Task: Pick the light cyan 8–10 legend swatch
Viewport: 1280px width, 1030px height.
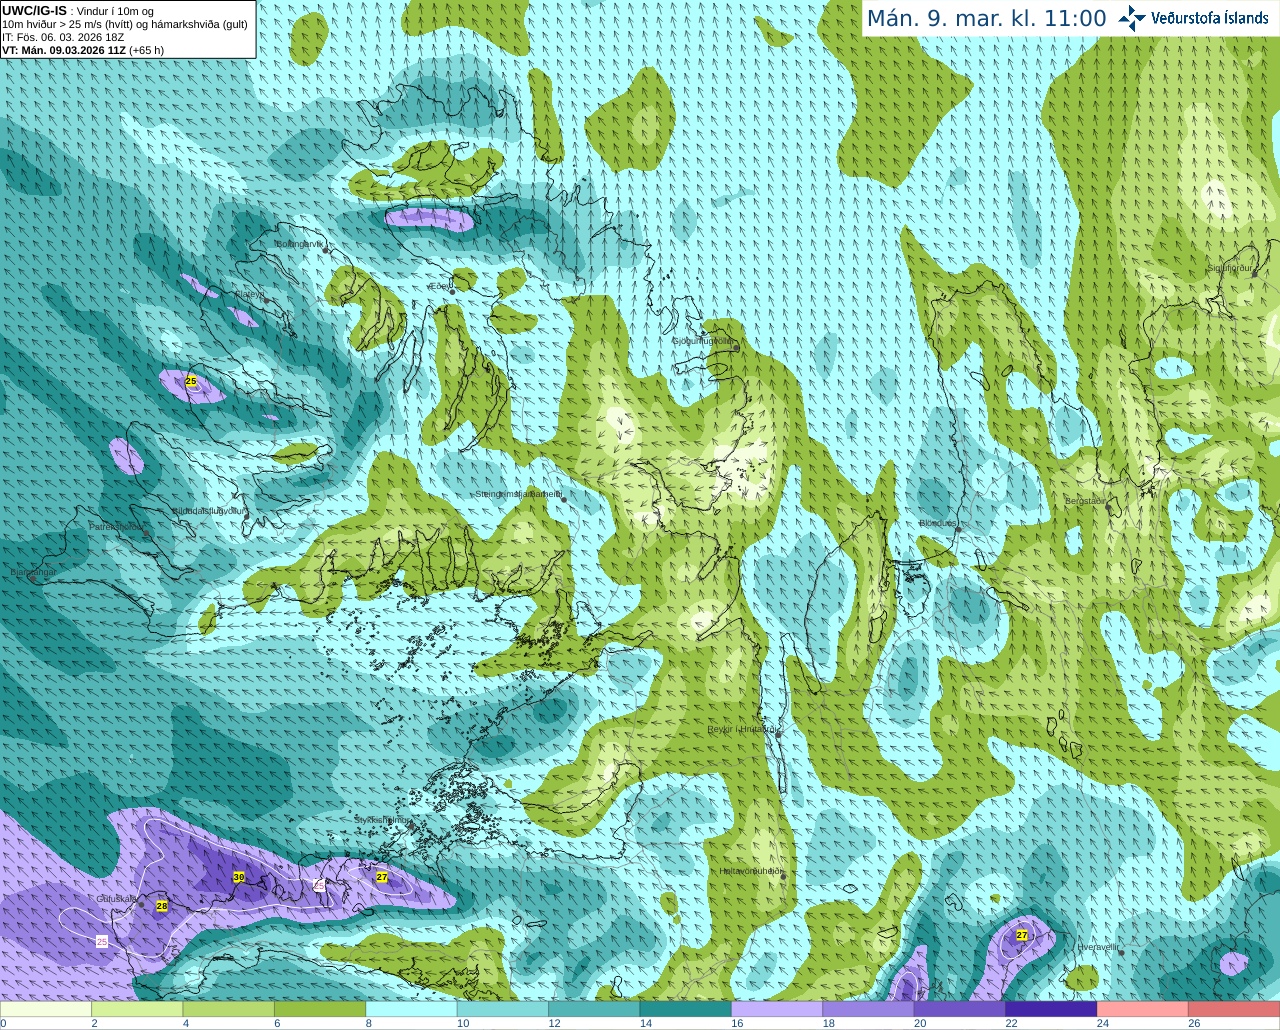Action: tap(411, 1009)
